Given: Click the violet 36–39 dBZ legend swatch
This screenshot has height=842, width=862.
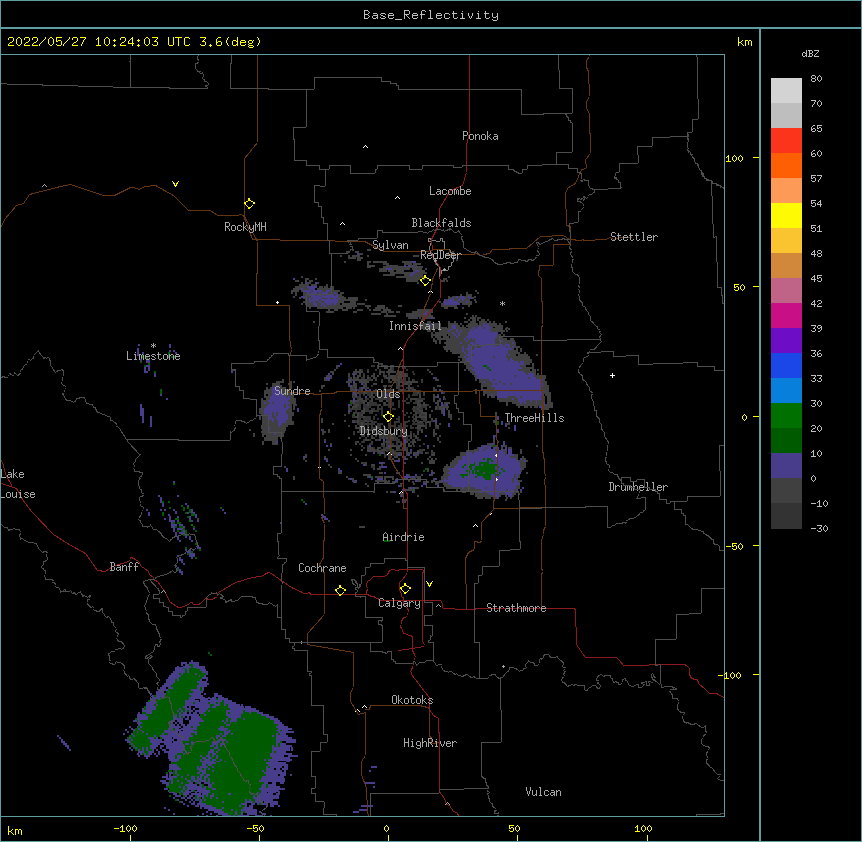Looking at the screenshot, I should [x=786, y=341].
